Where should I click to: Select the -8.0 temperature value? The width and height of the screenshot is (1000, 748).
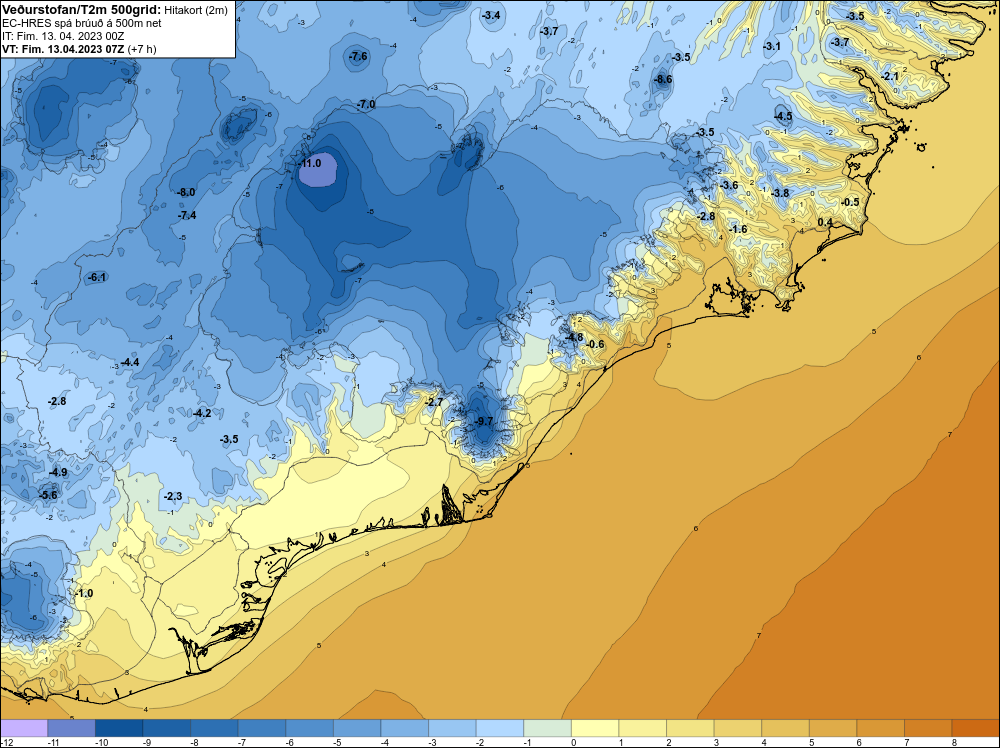coord(186,193)
